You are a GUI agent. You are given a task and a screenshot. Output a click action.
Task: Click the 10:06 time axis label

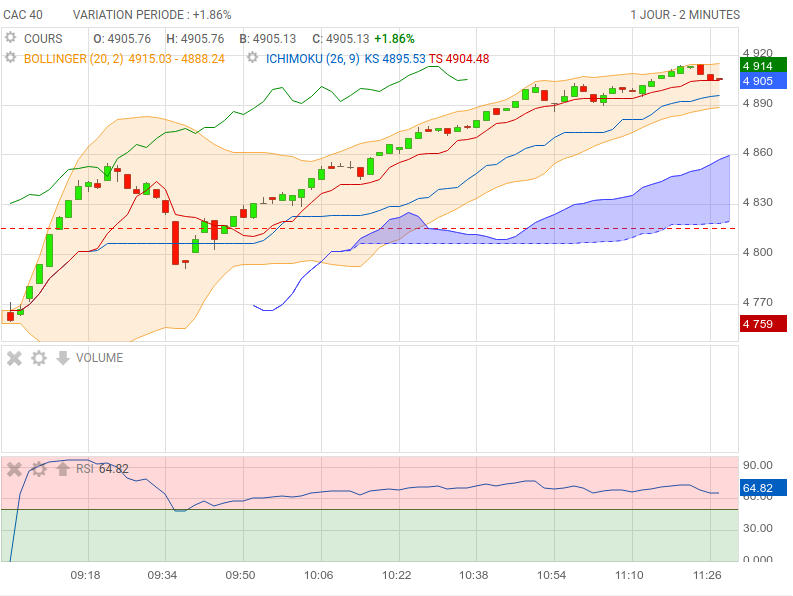coord(319,575)
